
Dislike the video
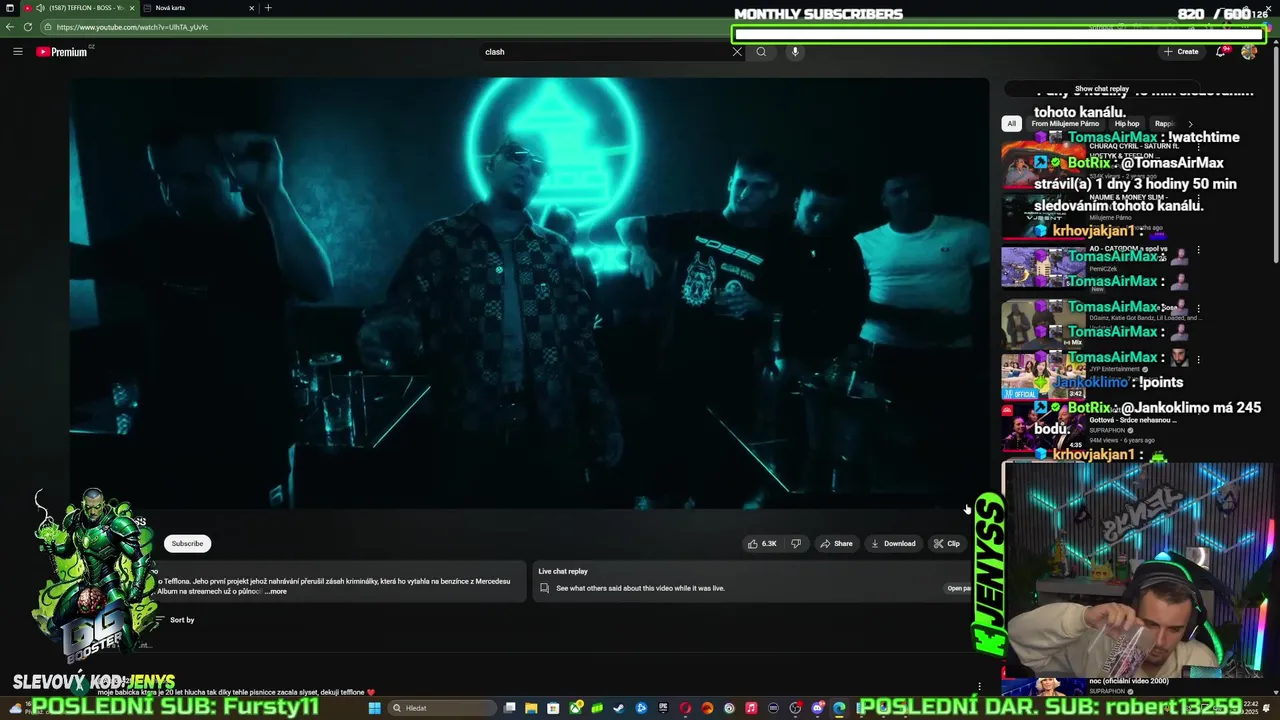point(796,543)
